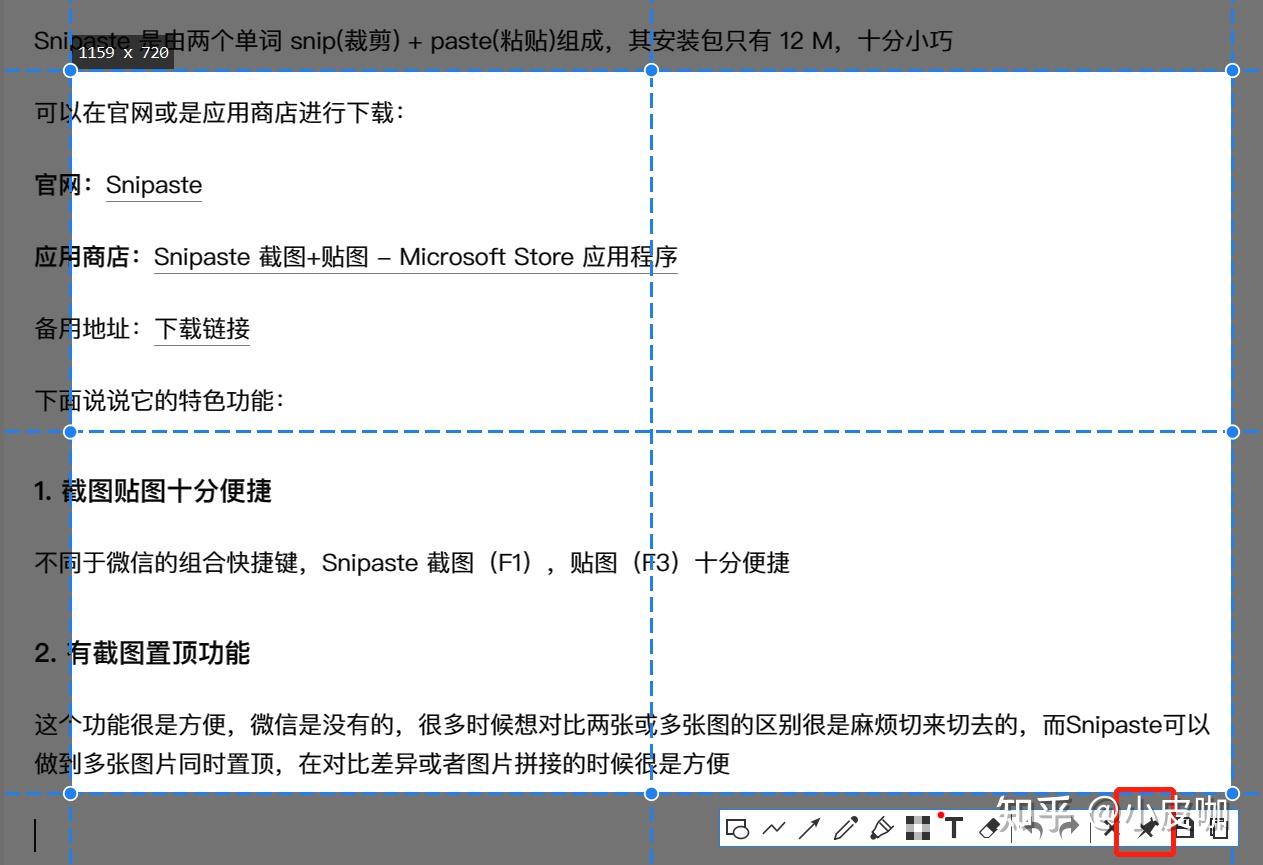The width and height of the screenshot is (1263, 865).
Task: Select the arrow annotation tool
Action: coord(810,828)
